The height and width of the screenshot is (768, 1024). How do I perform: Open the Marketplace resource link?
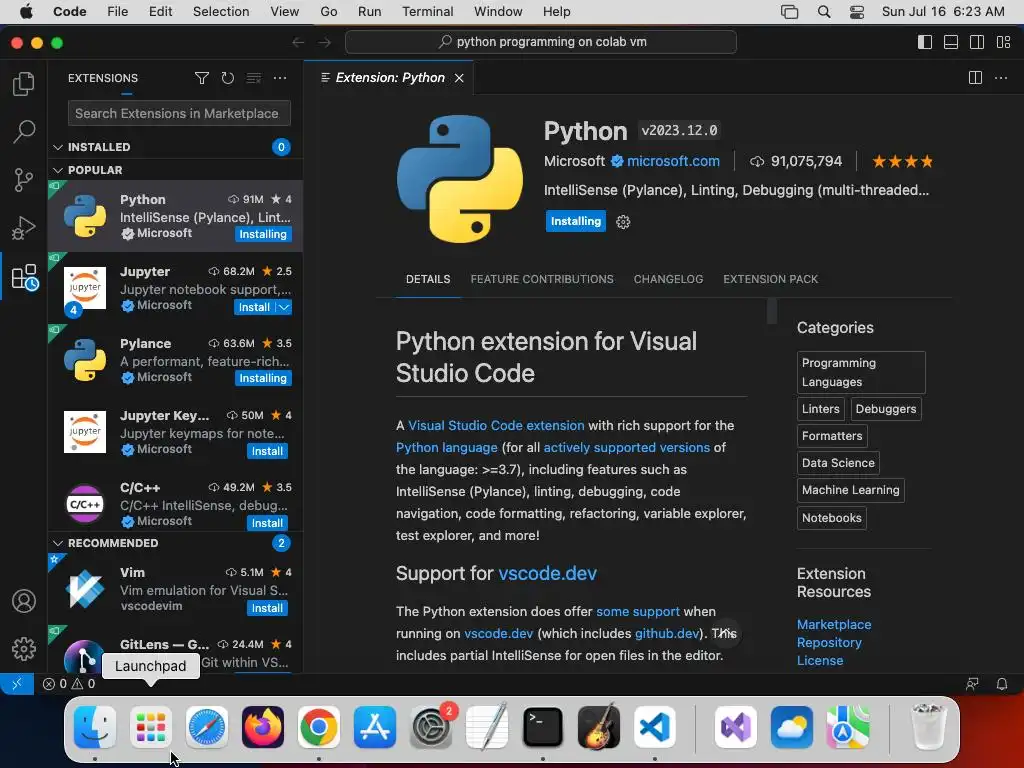[x=834, y=625]
